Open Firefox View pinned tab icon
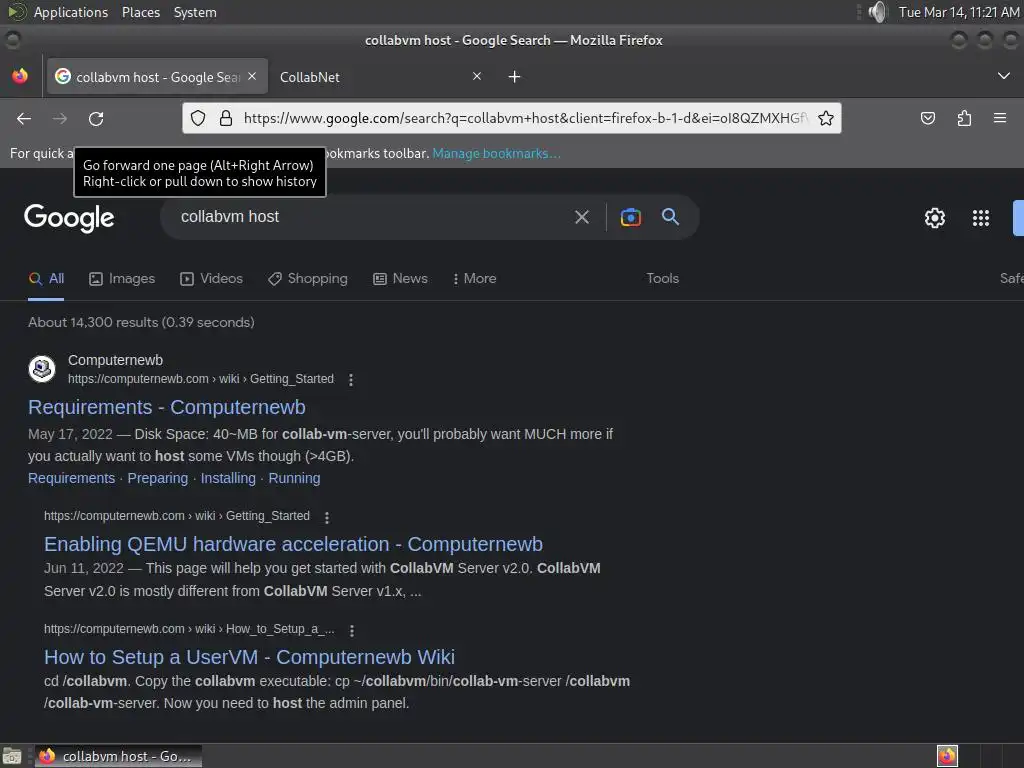 click(20, 76)
